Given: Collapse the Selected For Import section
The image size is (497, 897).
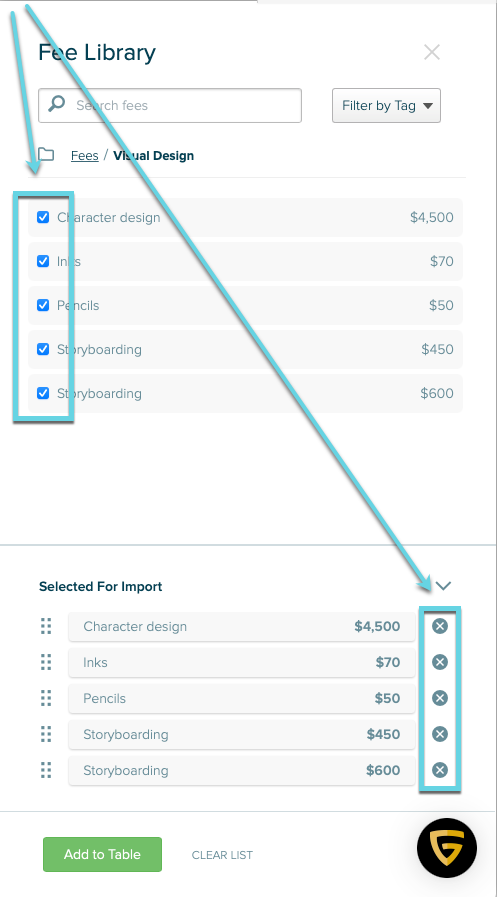Looking at the screenshot, I should (x=443, y=586).
